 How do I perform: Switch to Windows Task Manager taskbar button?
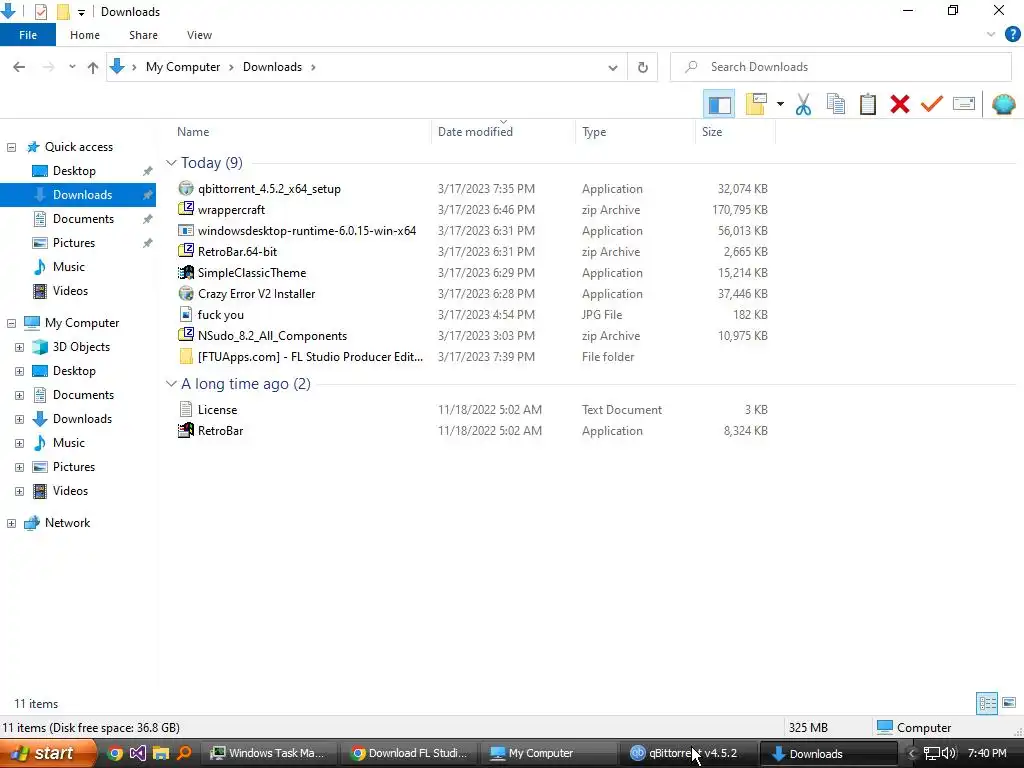[x=268, y=753]
